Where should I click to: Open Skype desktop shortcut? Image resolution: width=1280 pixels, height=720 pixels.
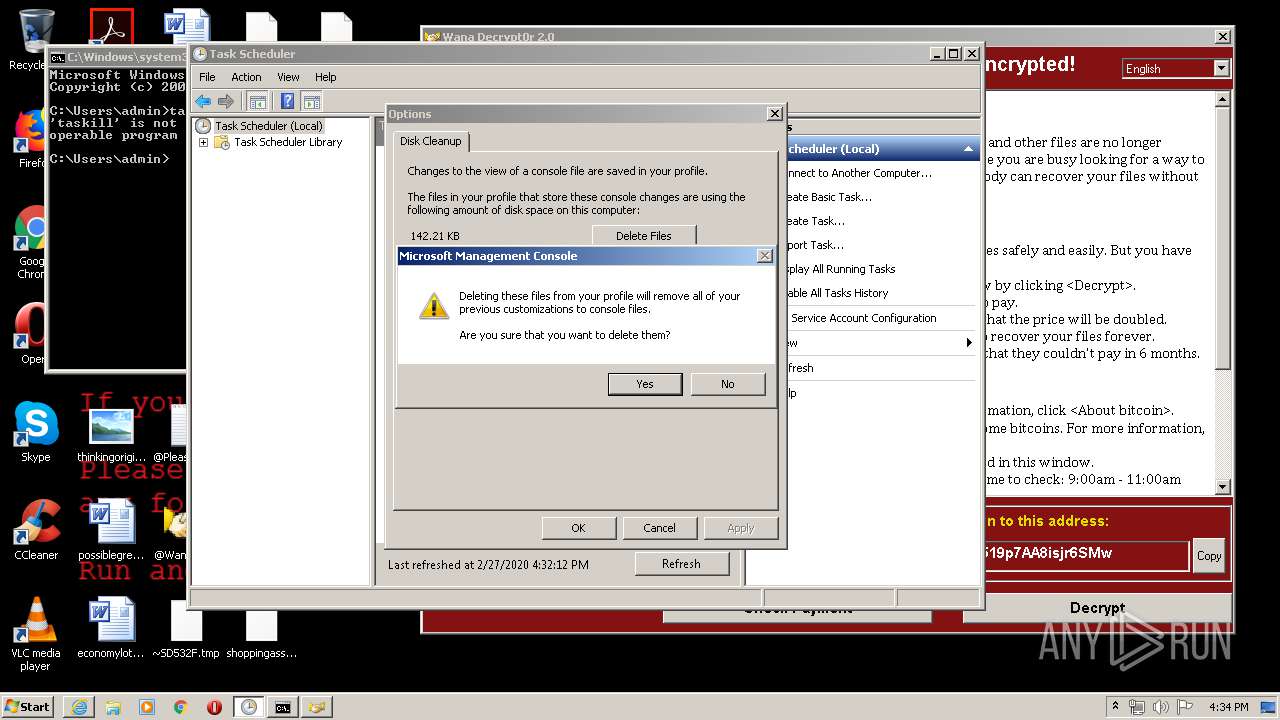36,433
